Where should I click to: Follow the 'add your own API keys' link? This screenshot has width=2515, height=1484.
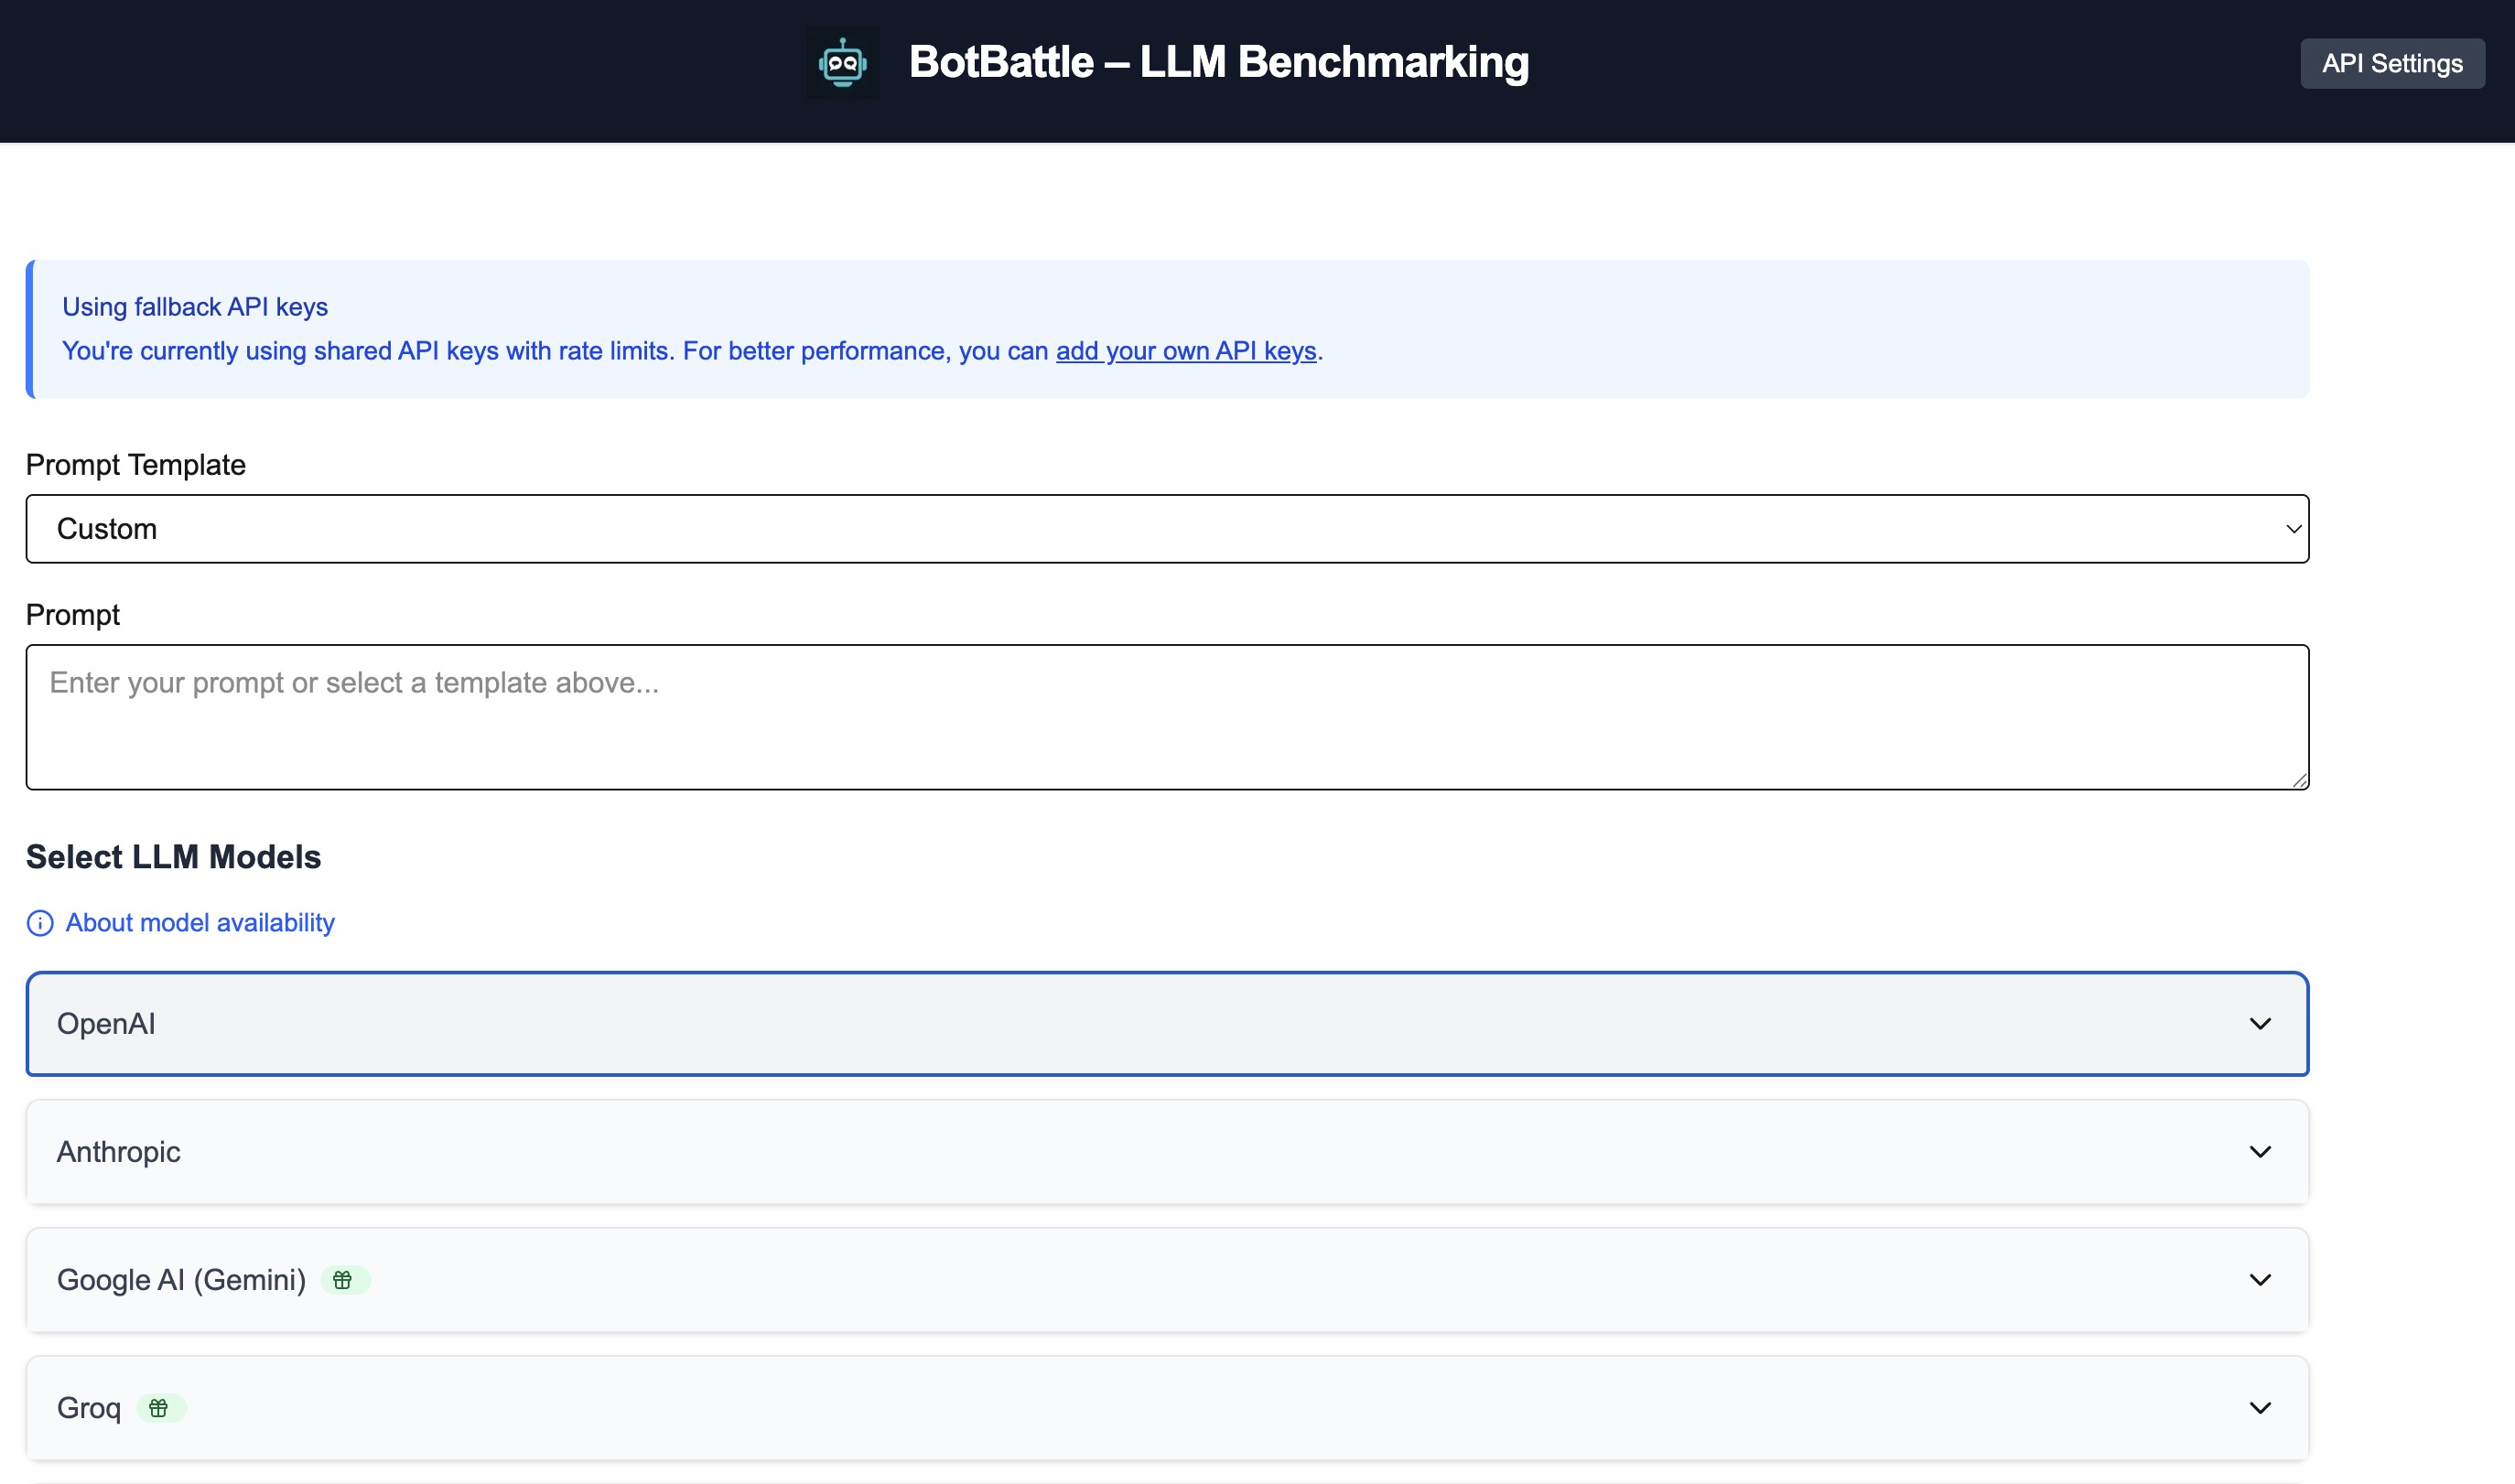coord(1185,351)
